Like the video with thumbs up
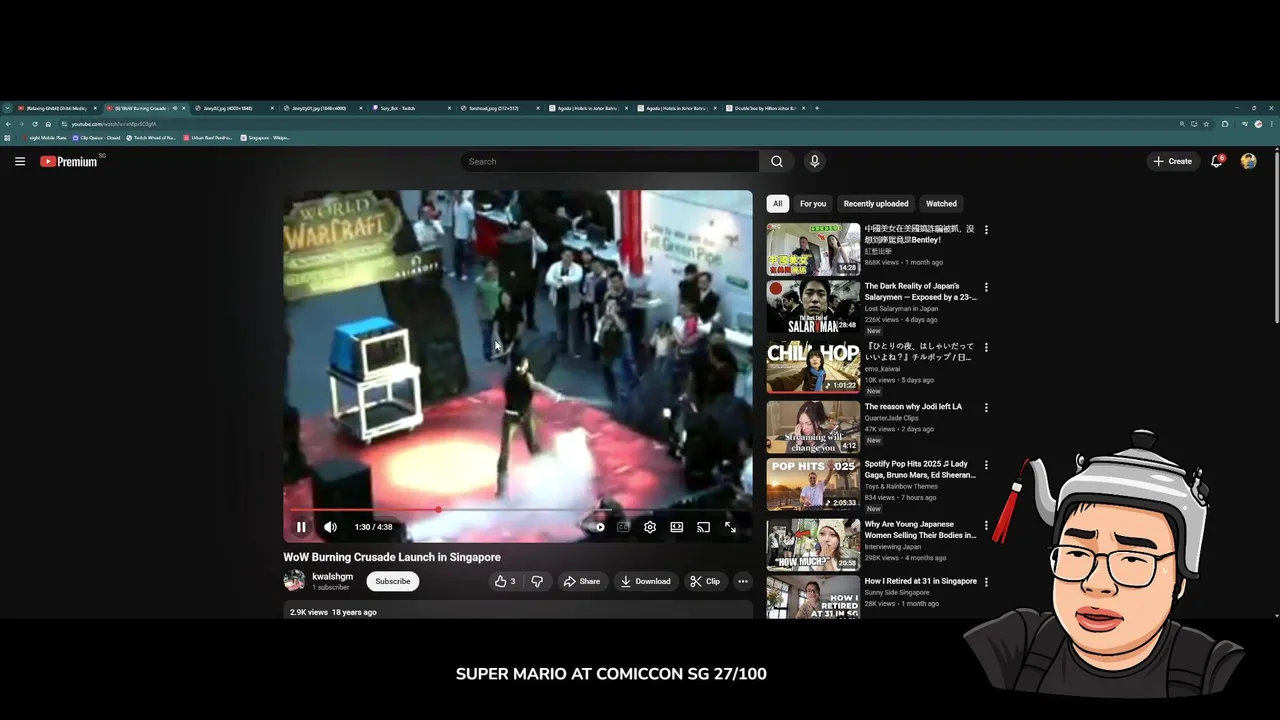The width and height of the screenshot is (1280, 720). pos(505,581)
